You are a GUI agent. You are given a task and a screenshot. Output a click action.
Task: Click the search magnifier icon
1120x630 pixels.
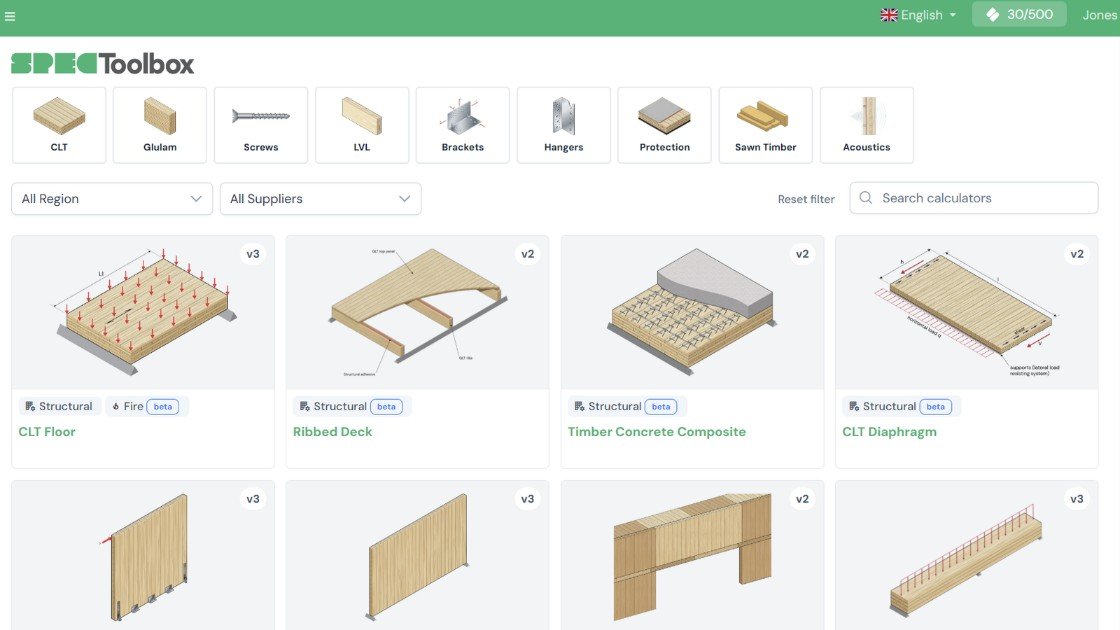tap(866, 198)
